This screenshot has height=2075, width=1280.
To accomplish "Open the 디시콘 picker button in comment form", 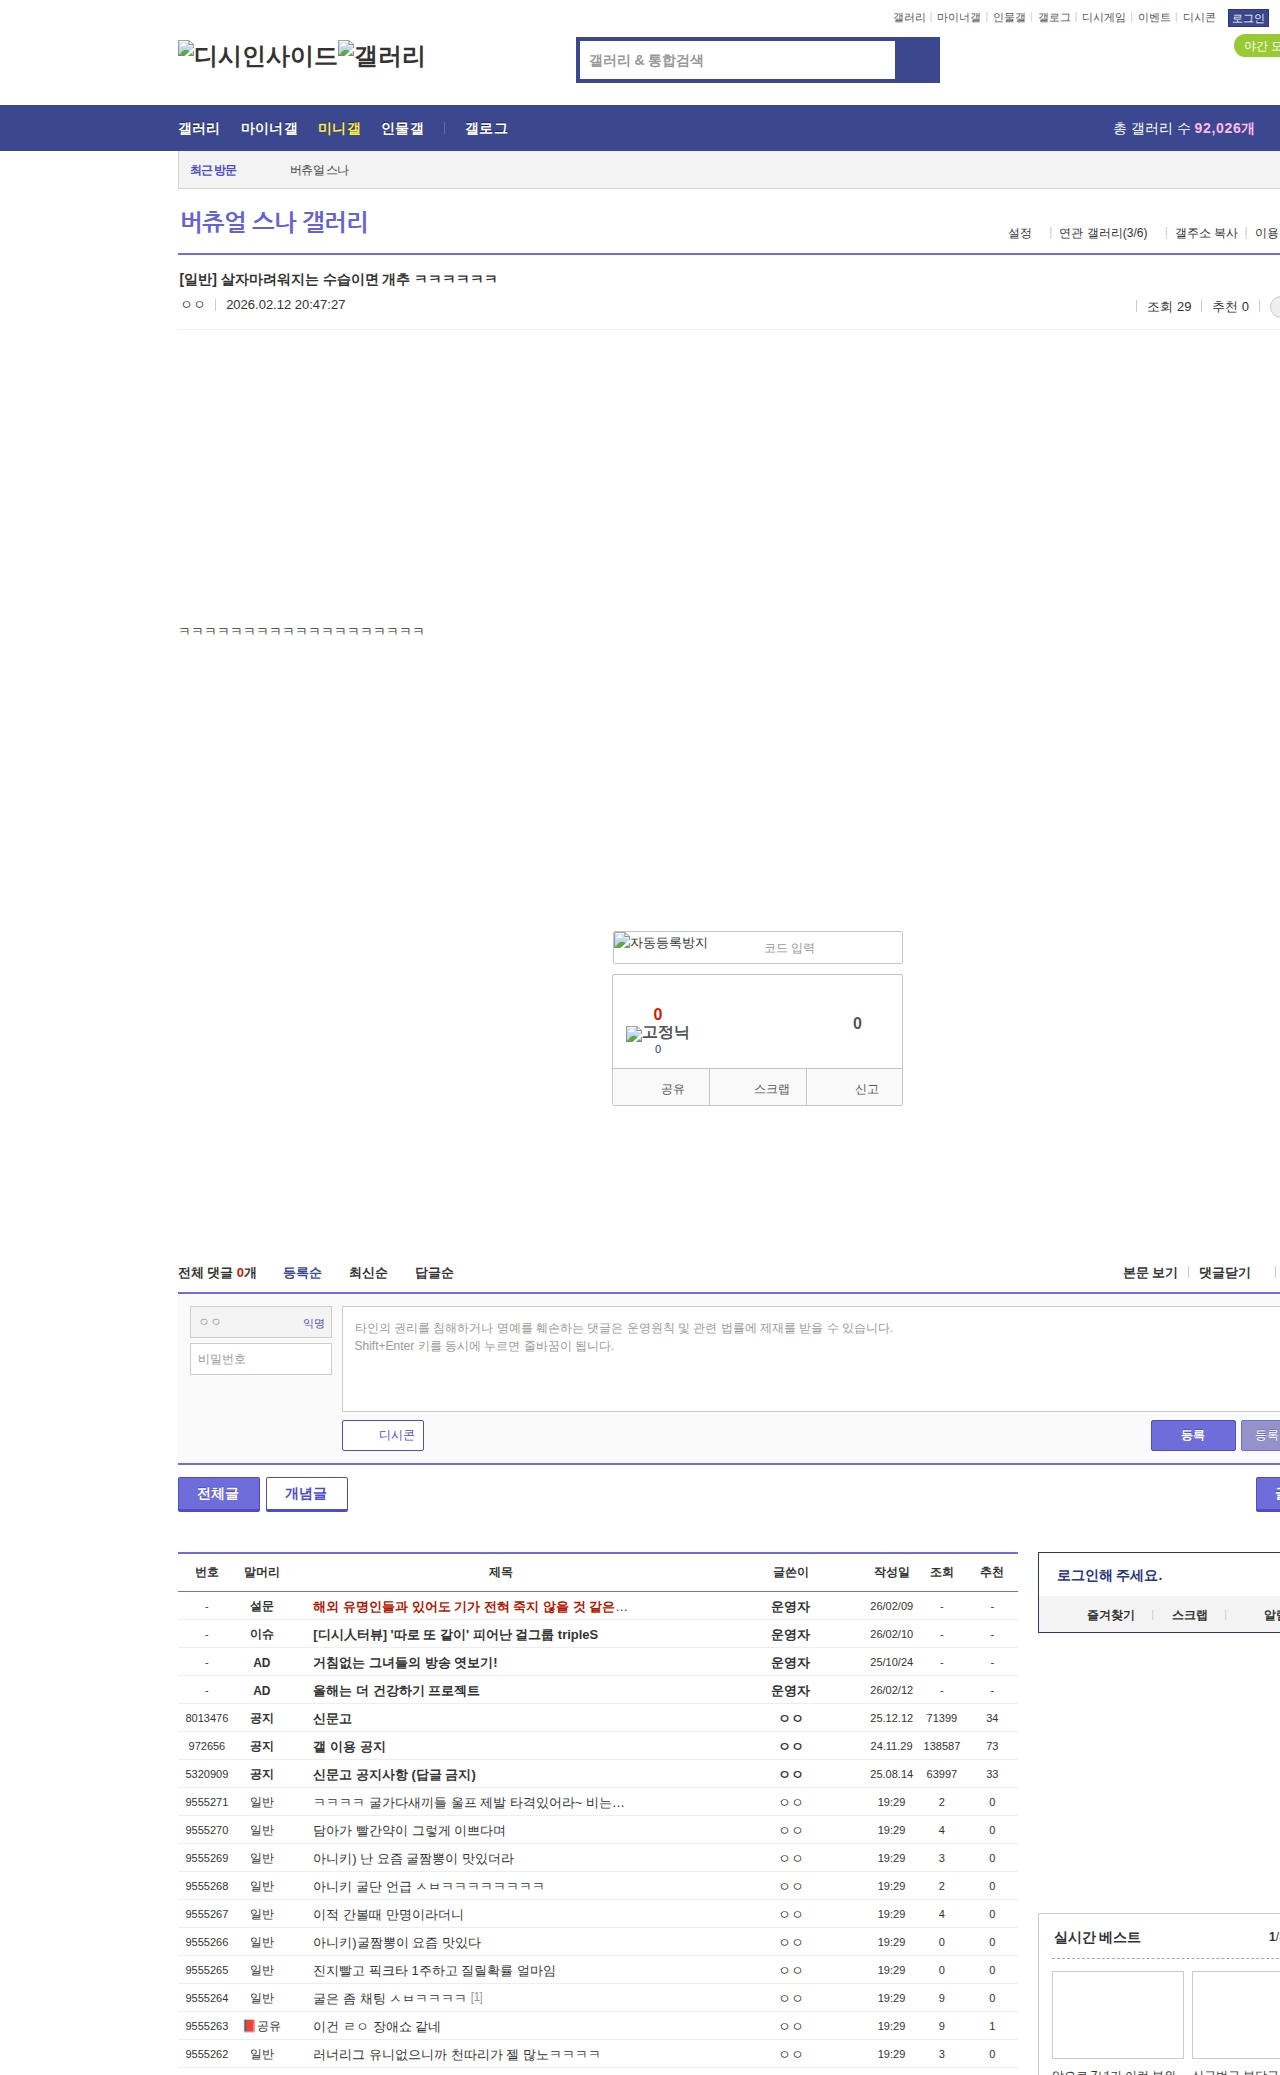I will (383, 1435).
